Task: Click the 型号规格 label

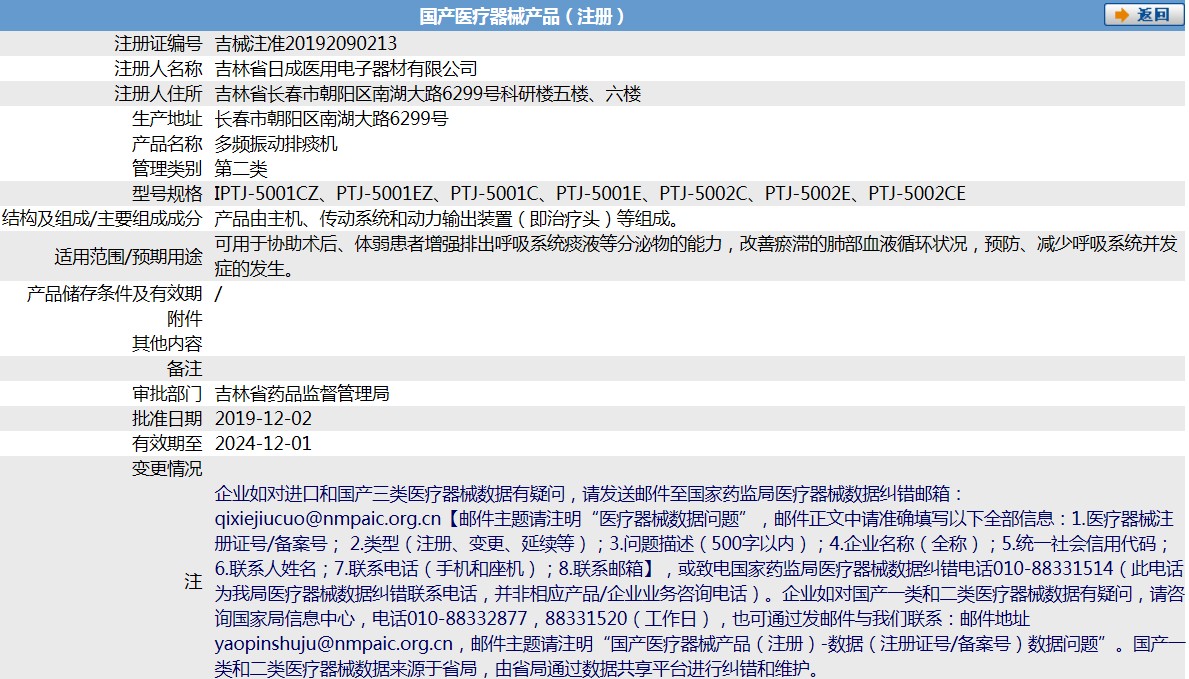Action: [167, 194]
